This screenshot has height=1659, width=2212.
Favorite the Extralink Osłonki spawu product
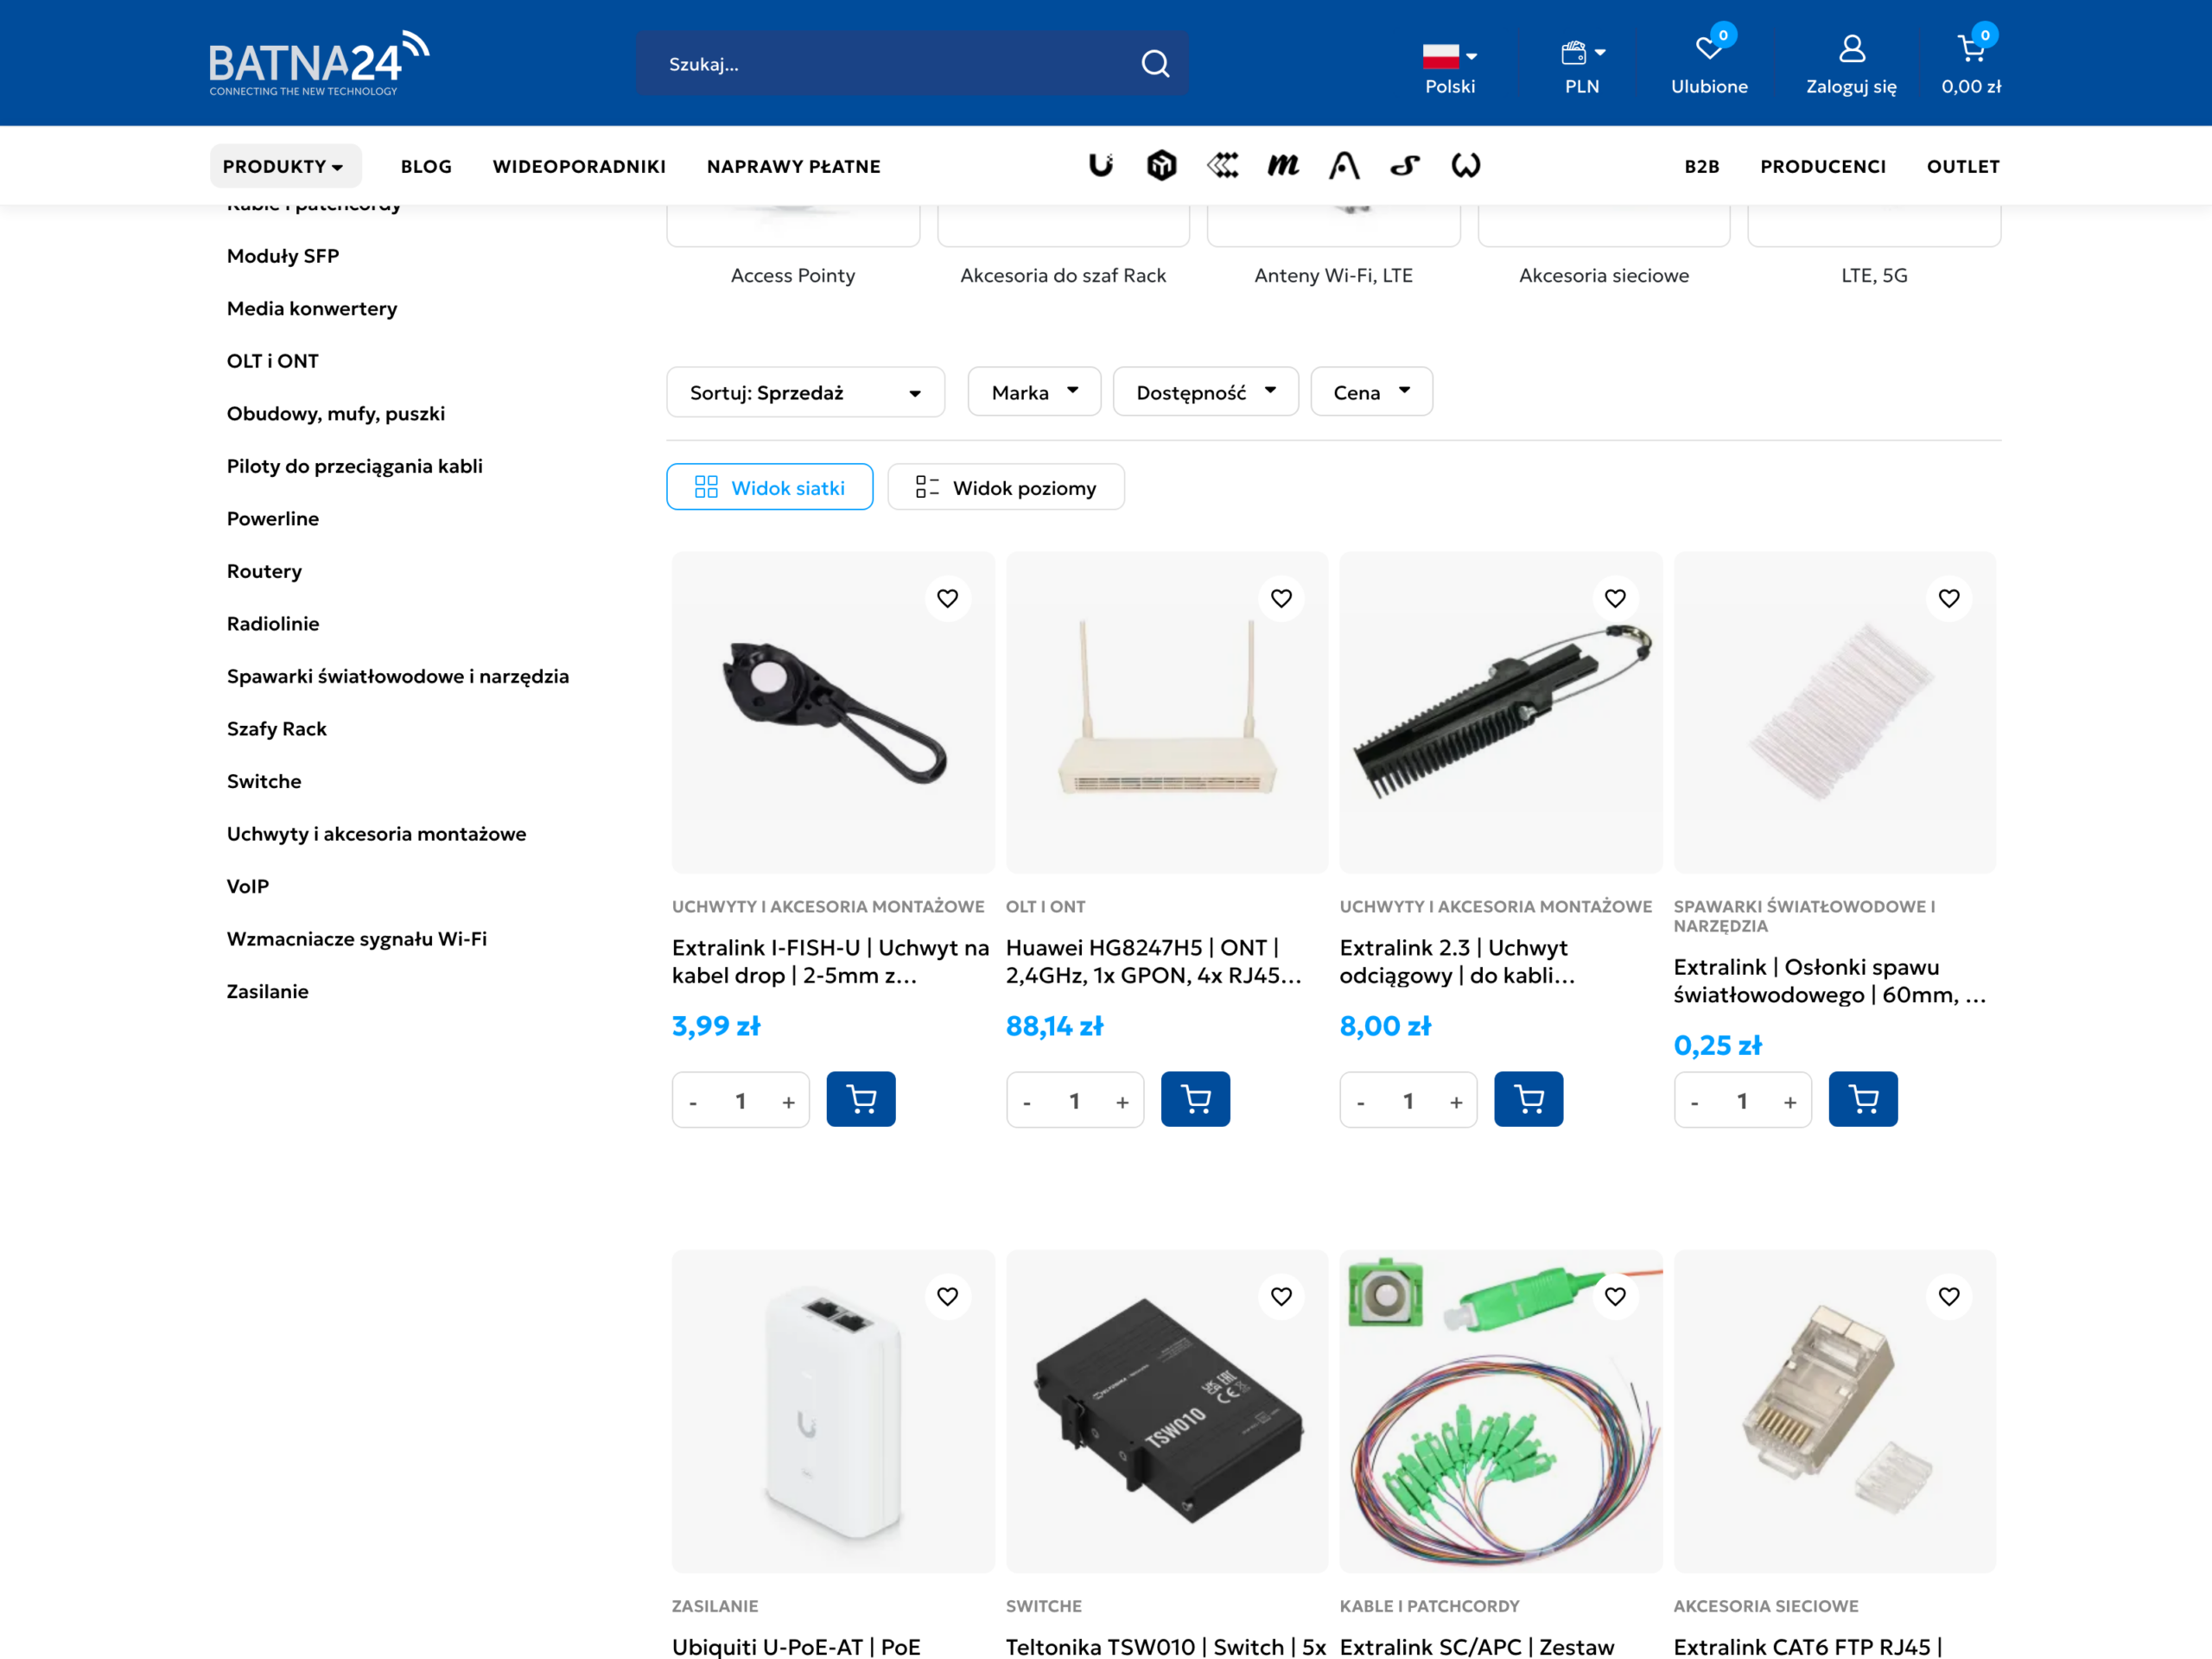(x=1949, y=598)
